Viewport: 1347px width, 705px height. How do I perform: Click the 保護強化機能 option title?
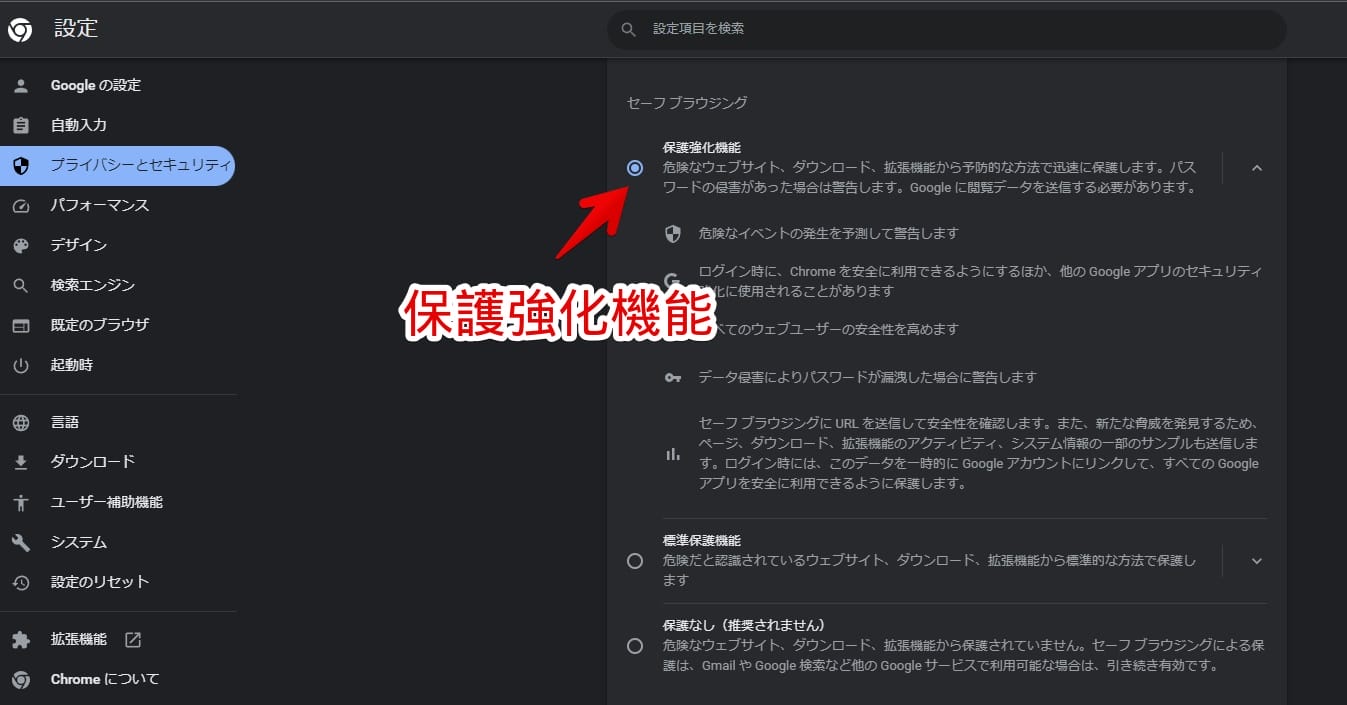(x=701, y=148)
